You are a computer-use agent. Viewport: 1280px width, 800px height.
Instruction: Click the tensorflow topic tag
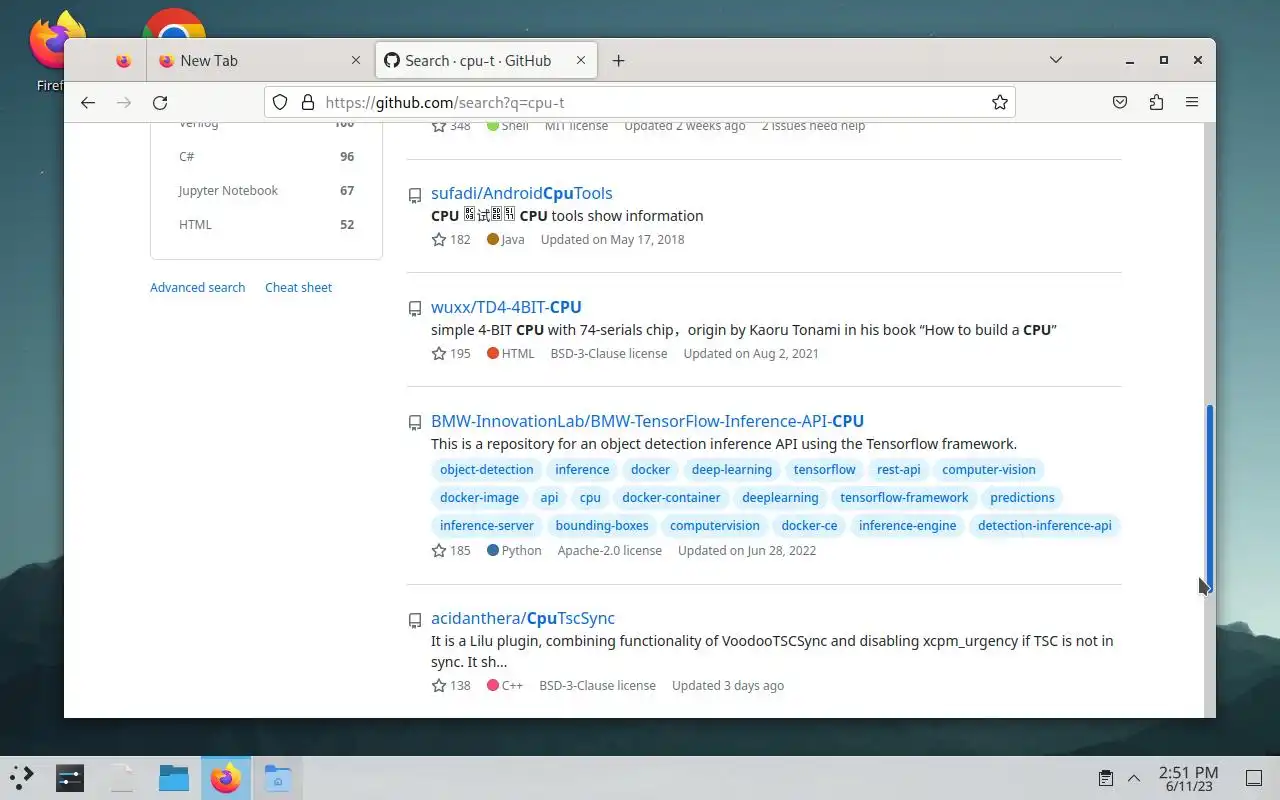[x=825, y=469]
